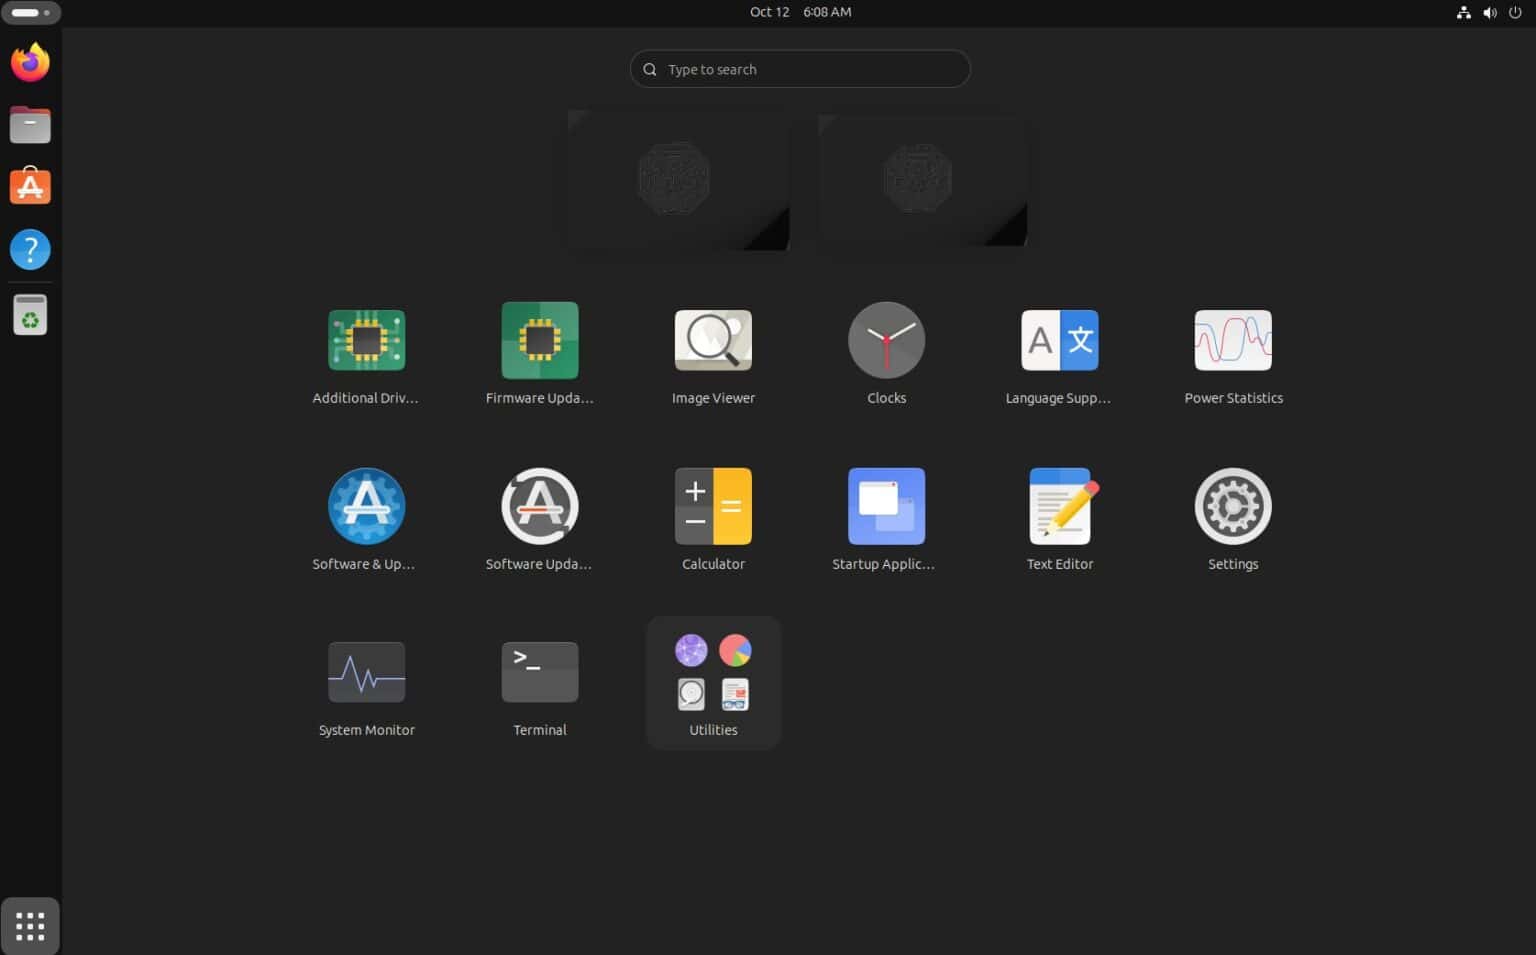Open the Text Editor
Screen dimensions: 1536x955
pyautogui.click(x=1059, y=506)
